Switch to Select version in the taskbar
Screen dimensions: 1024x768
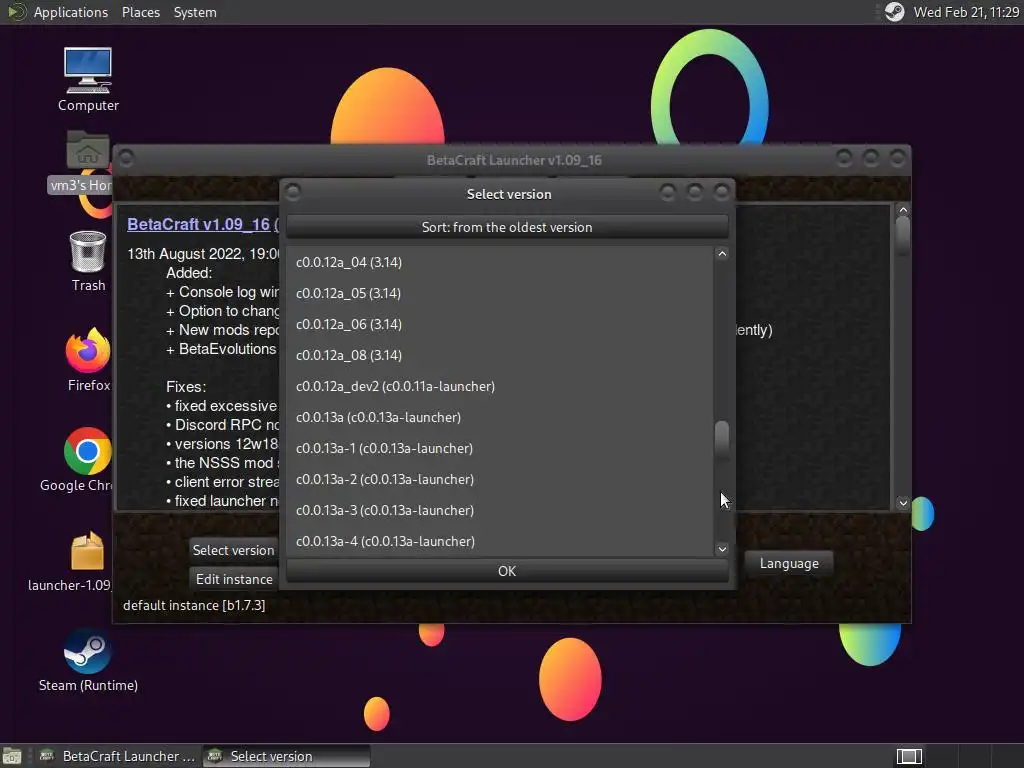pos(286,756)
